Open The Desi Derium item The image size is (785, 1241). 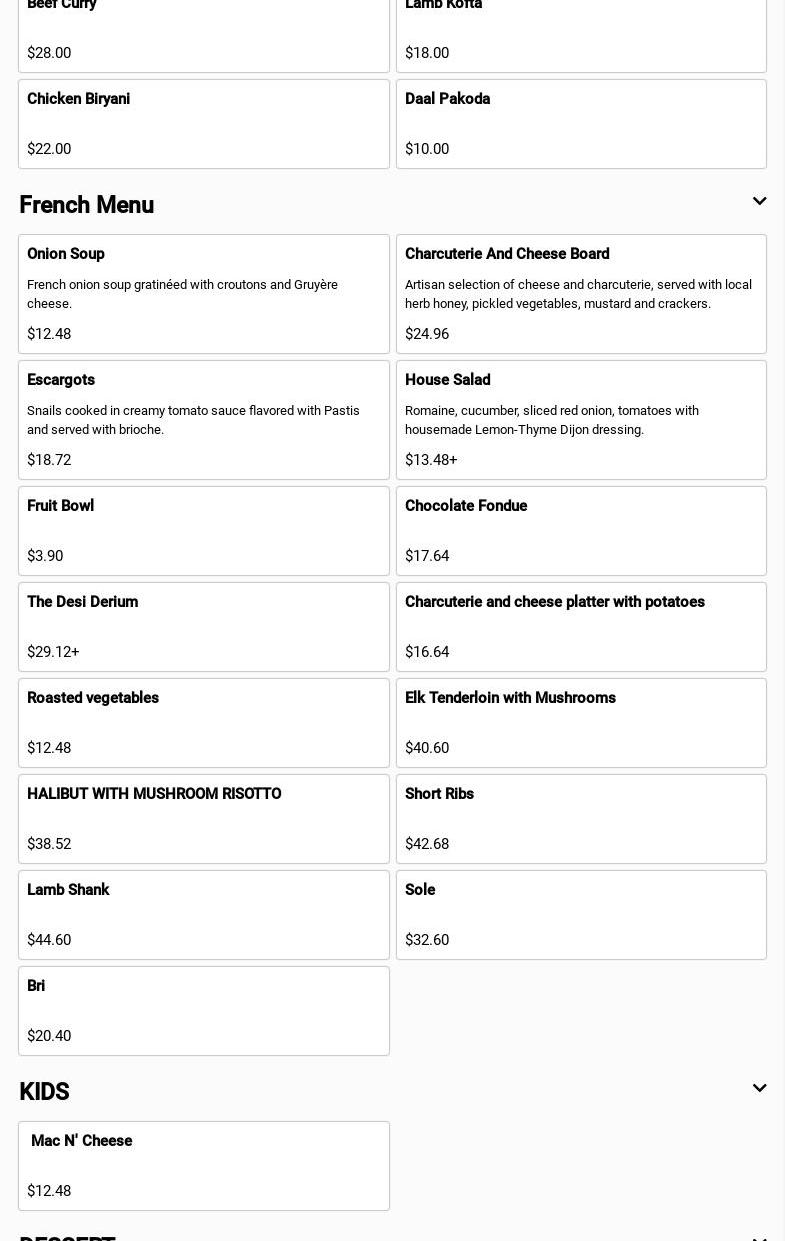point(203,627)
